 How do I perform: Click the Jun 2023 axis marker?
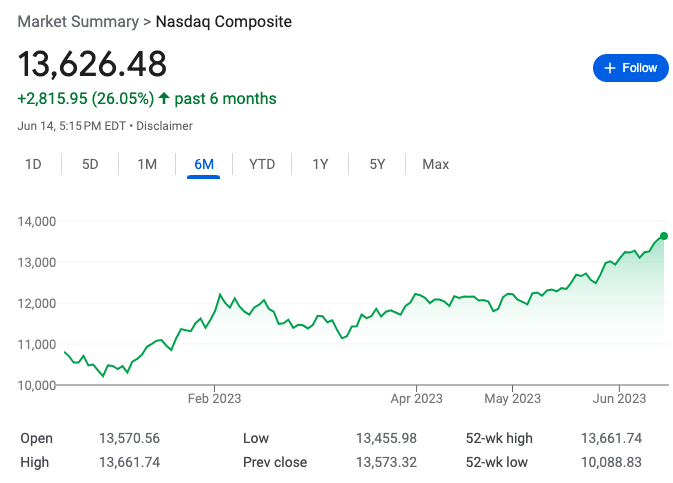tap(619, 398)
